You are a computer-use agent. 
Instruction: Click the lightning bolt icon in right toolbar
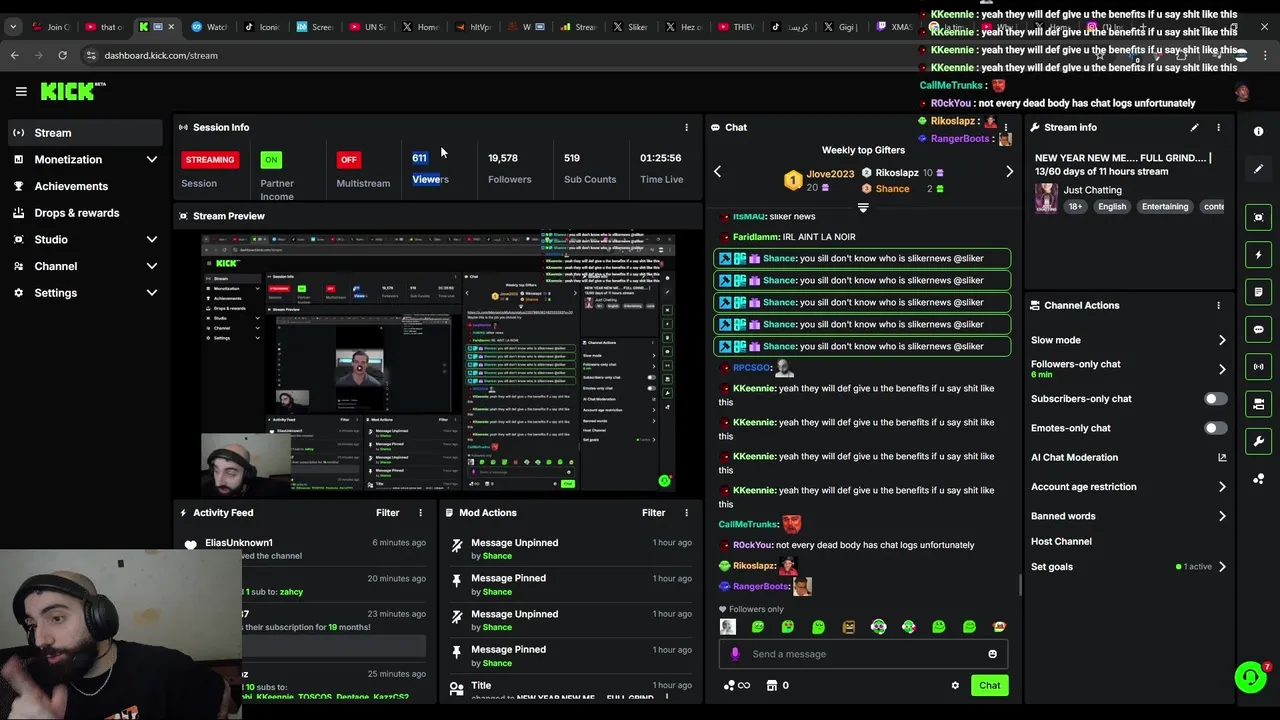pos(1258,255)
